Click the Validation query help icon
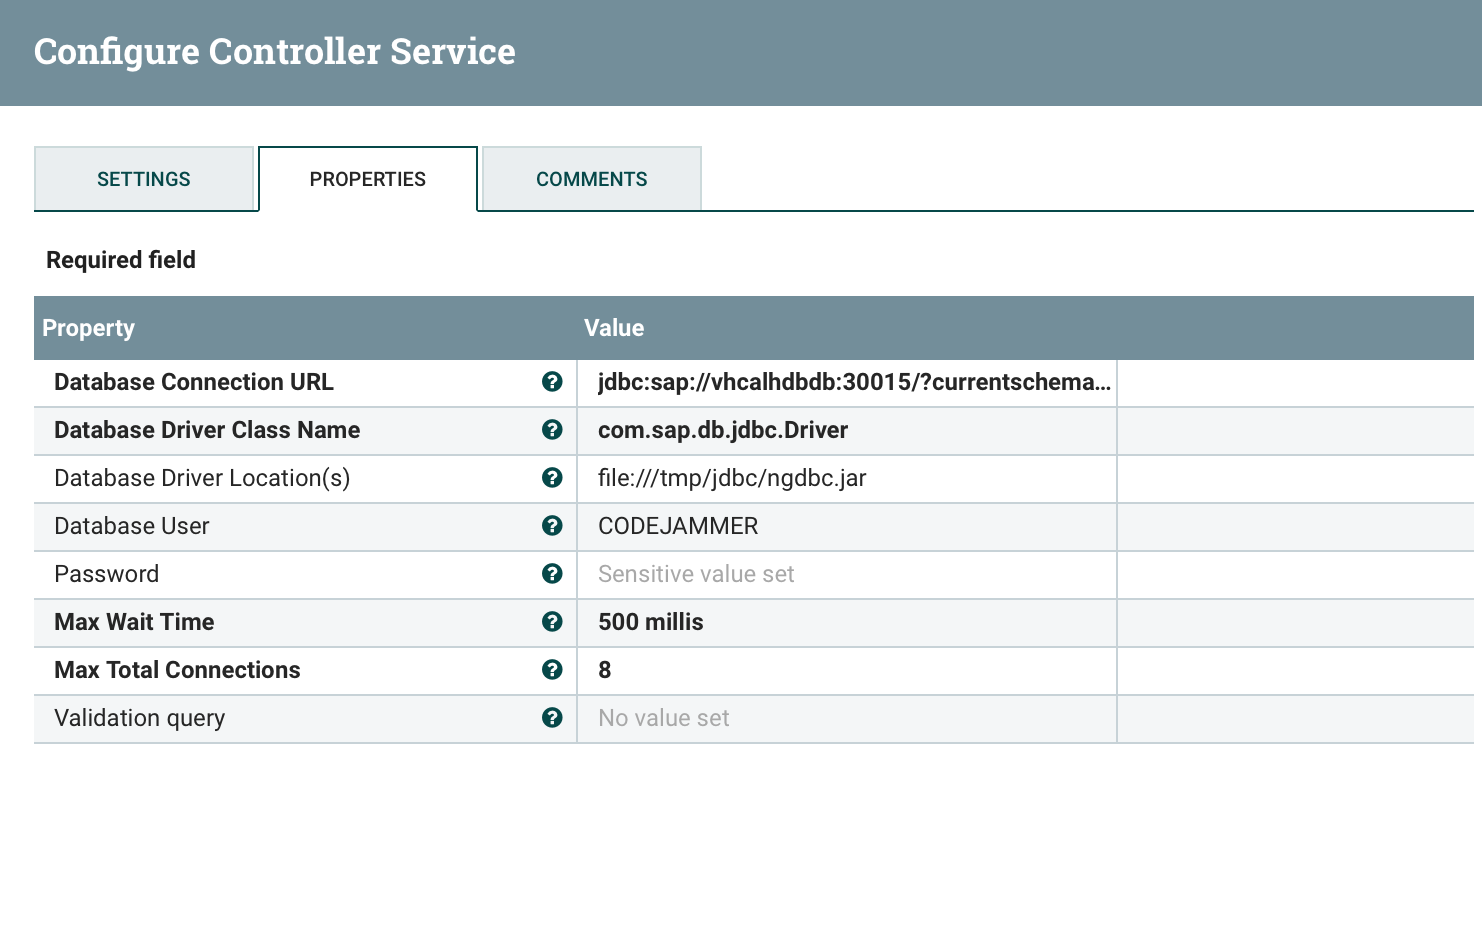 click(x=552, y=717)
